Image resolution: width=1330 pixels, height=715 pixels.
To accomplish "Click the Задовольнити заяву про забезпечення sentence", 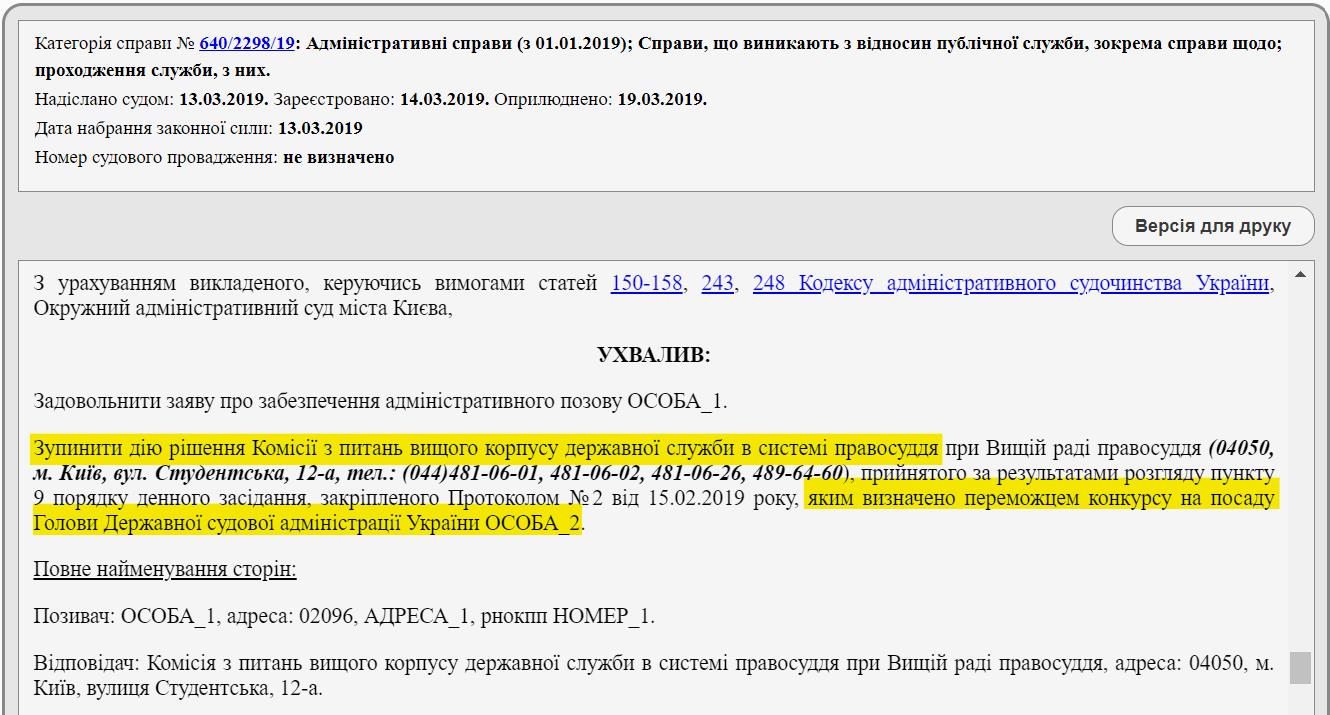I will pos(380,401).
